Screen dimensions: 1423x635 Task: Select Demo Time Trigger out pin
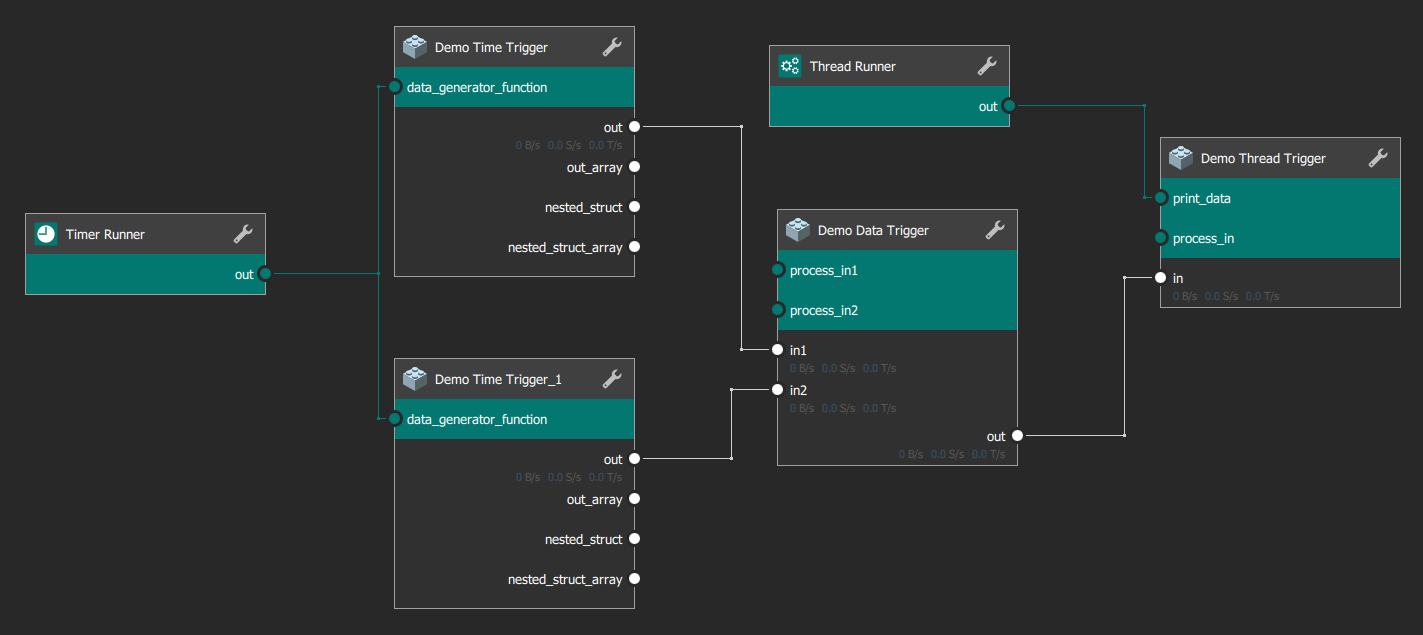[634, 127]
